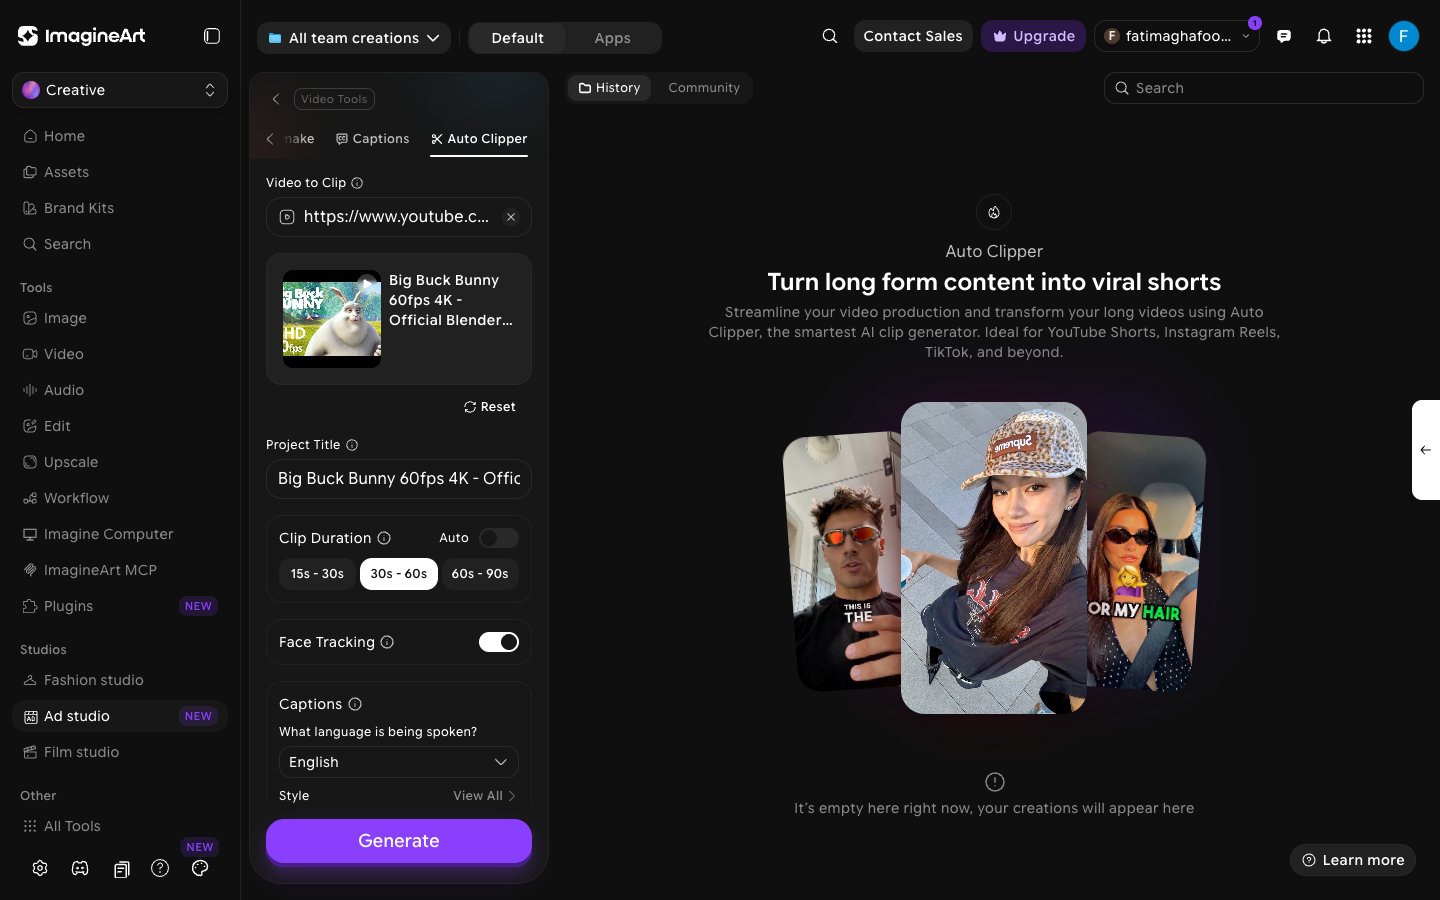Open the fatimaghafoo account dropdown
Image resolution: width=1440 pixels, height=900 pixels.
click(1177, 36)
